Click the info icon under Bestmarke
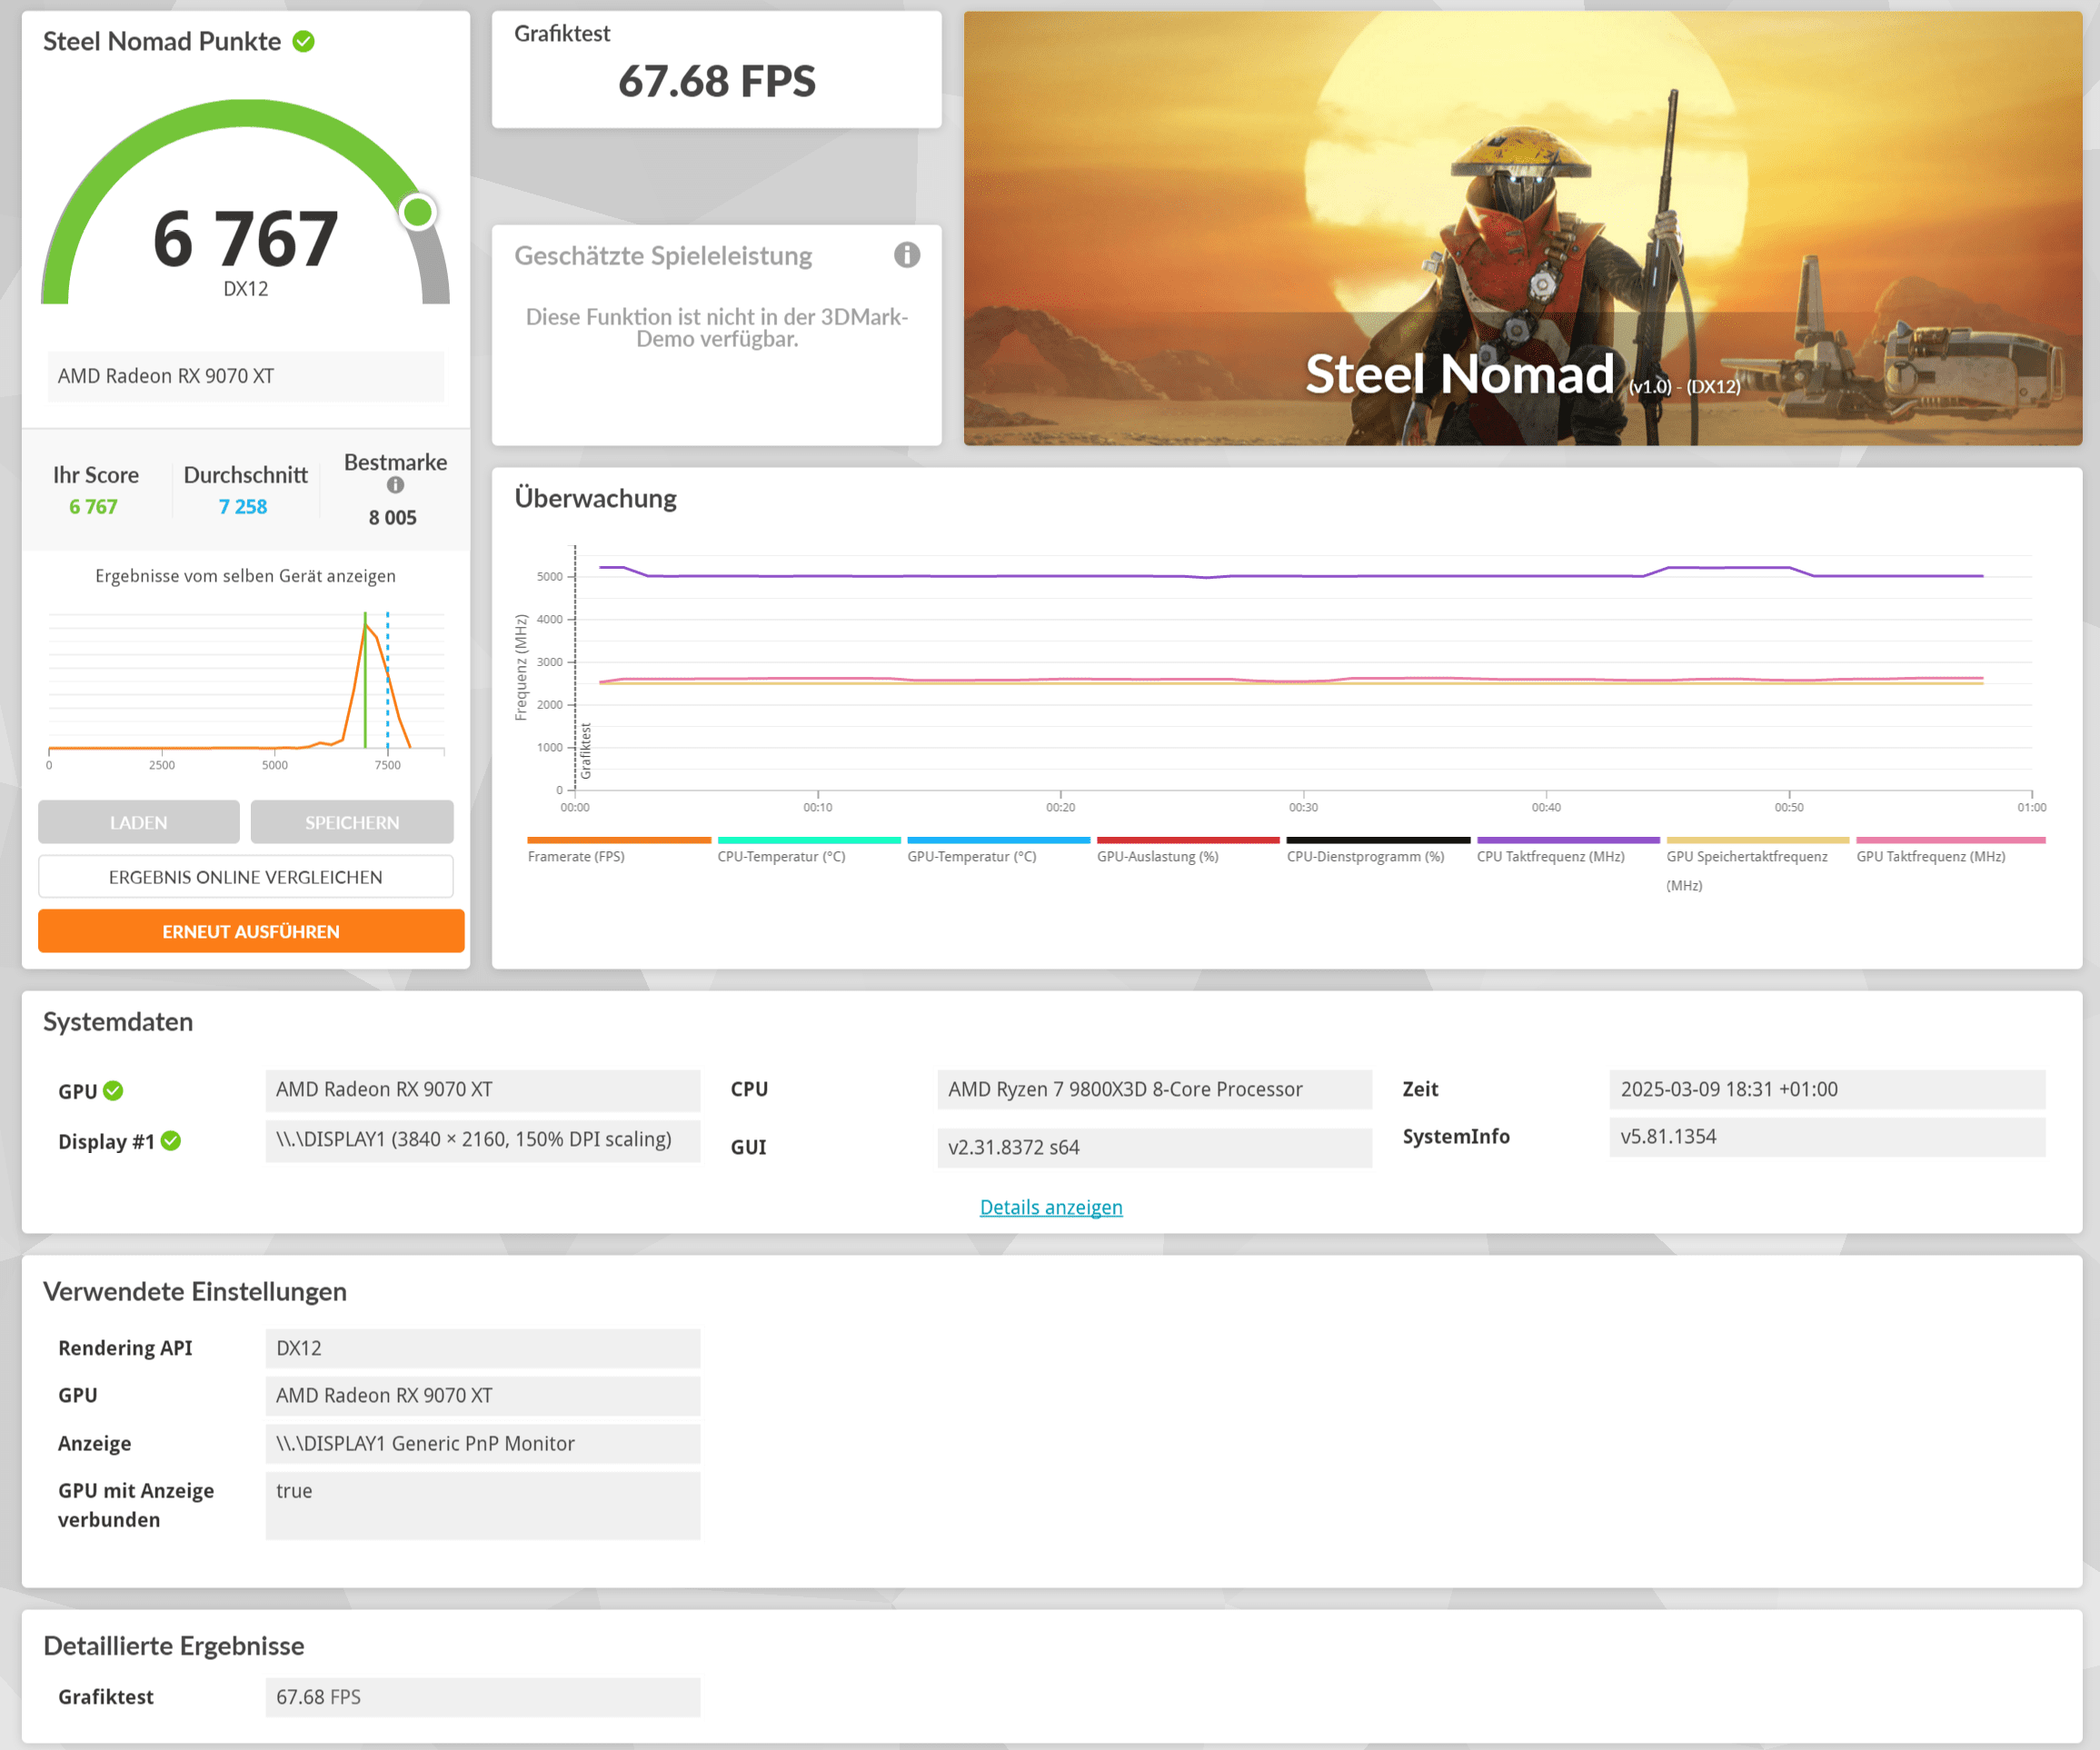 click(395, 485)
